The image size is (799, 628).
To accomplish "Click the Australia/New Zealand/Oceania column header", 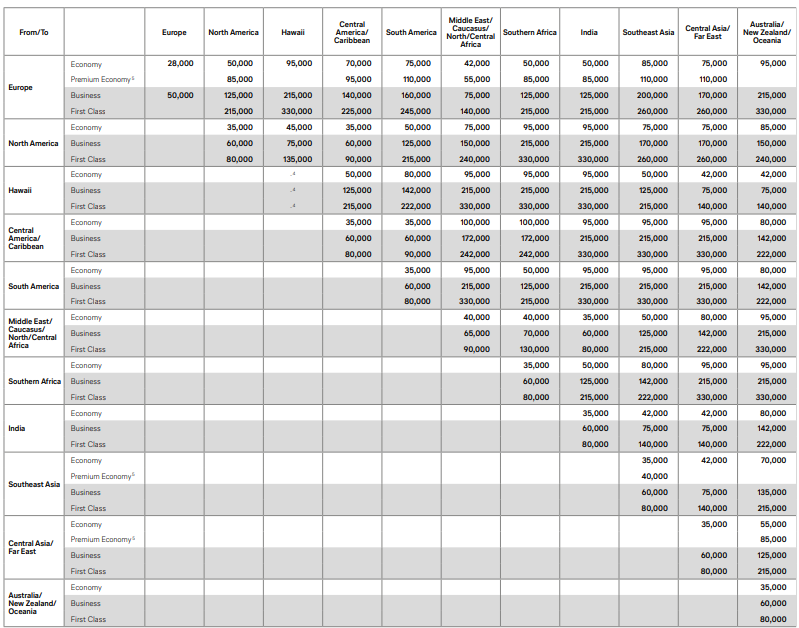I will (x=767, y=32).
